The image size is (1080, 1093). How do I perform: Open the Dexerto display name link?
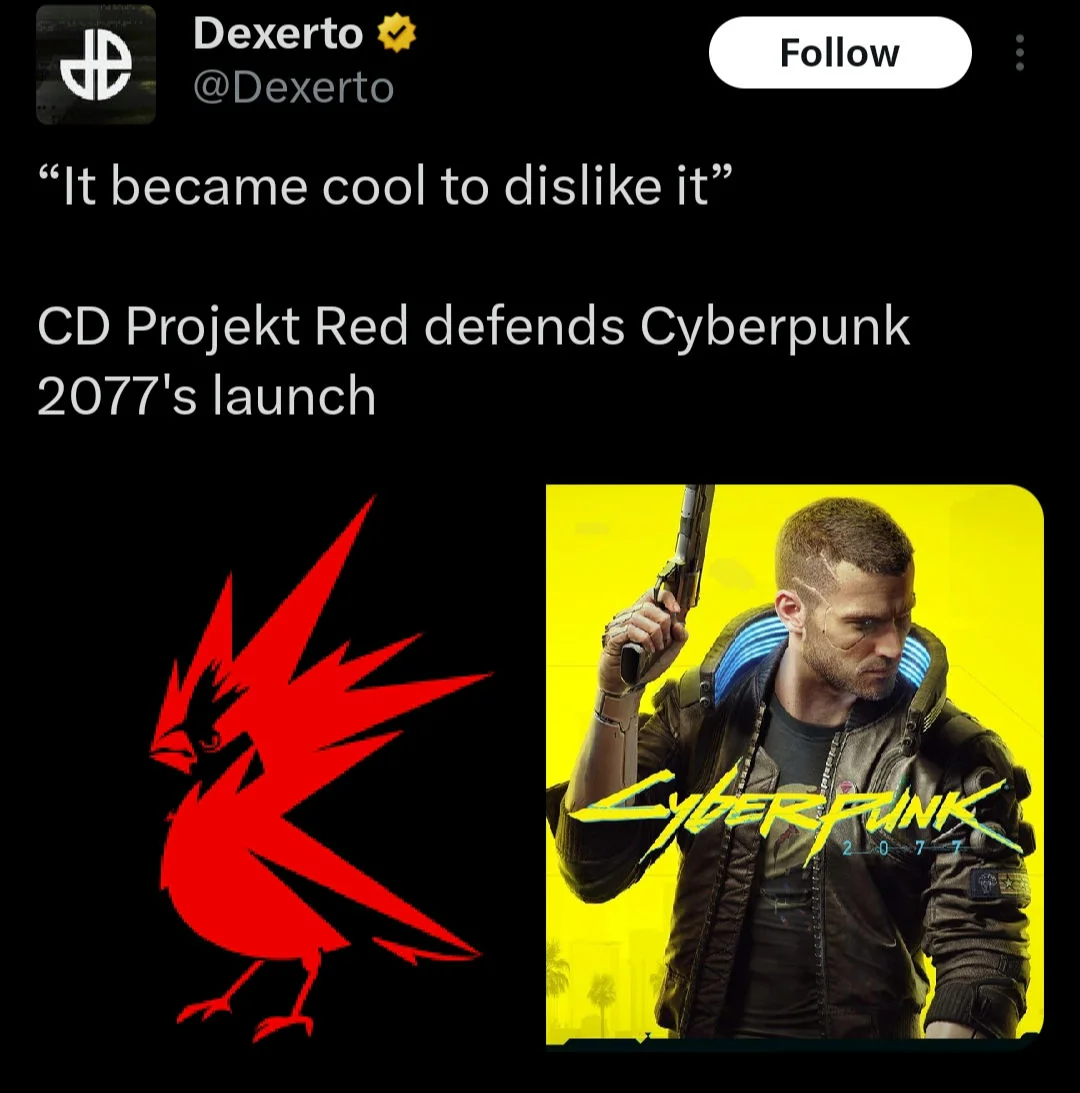pos(278,33)
